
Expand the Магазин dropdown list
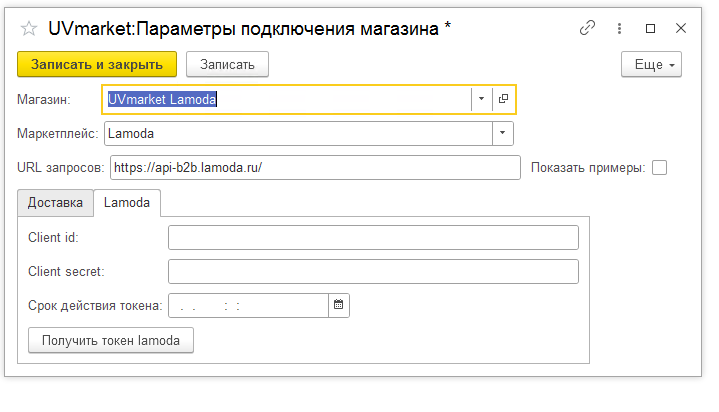481,99
